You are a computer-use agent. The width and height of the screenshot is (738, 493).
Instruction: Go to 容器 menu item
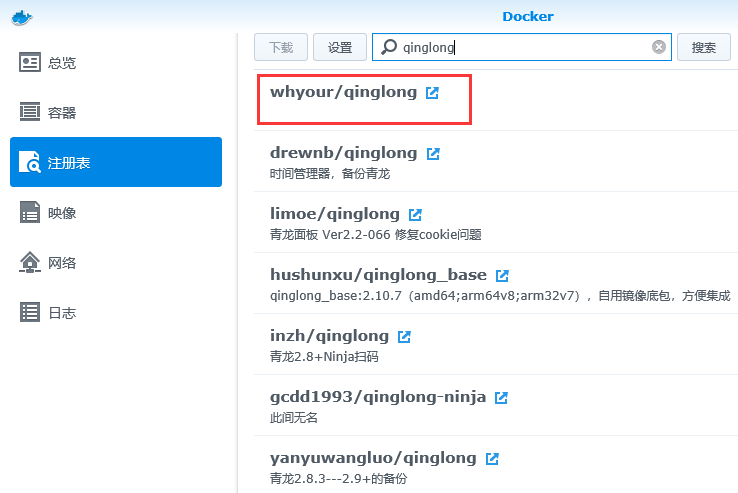click(x=116, y=112)
